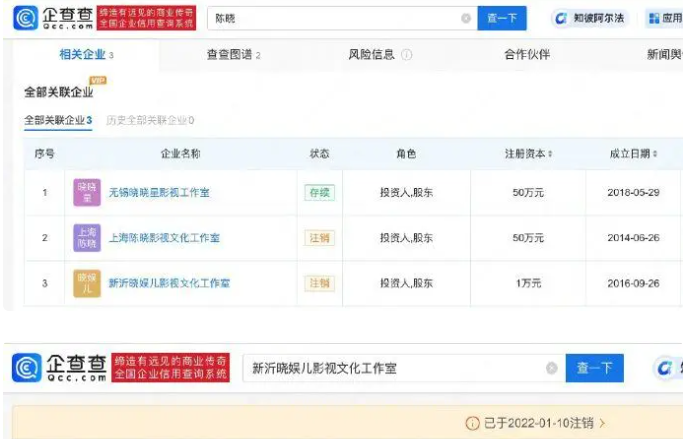Click the orange 晓娱儿 company logo thumbnail
Screen dimensions: 686x439
(87, 283)
